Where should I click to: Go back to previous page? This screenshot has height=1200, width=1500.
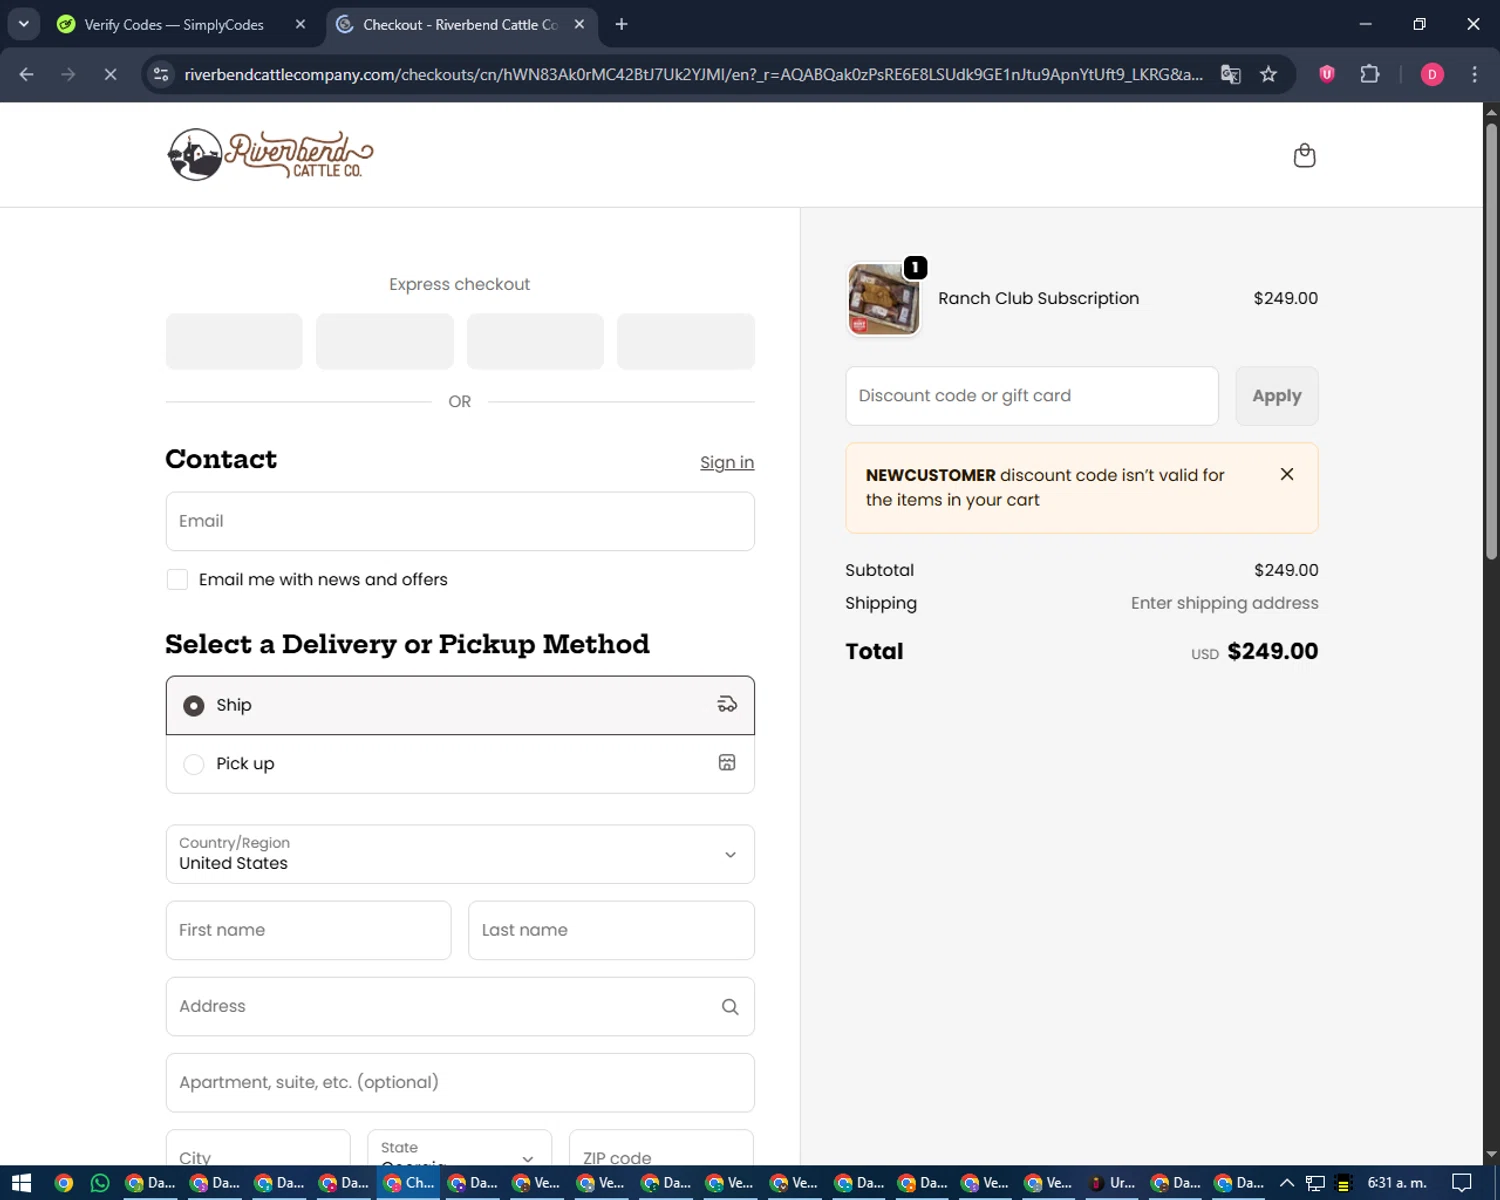[x=27, y=74]
